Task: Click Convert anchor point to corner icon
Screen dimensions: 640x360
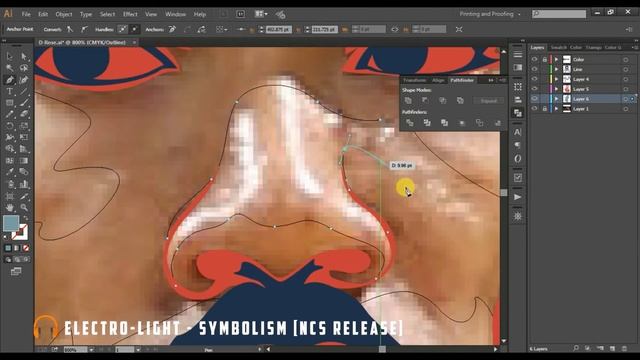Action: (70, 29)
